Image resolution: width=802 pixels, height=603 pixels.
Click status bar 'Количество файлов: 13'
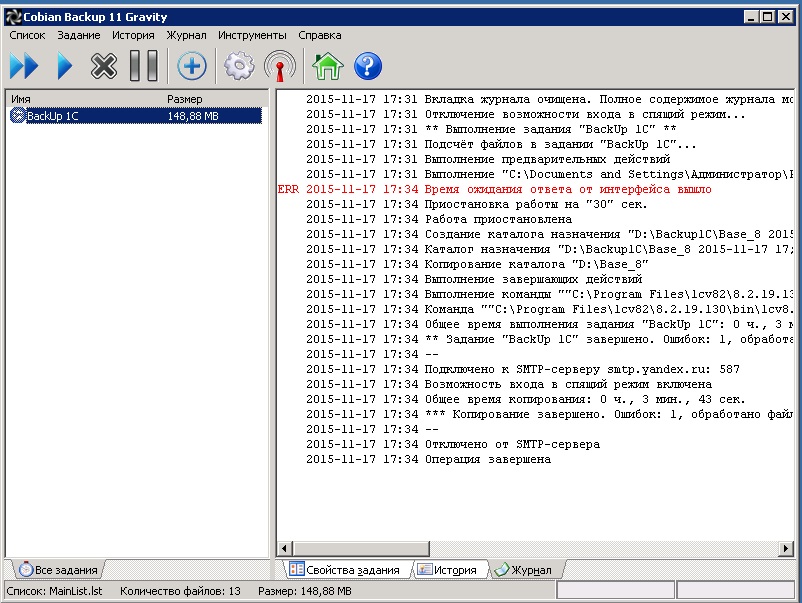pyautogui.click(x=180, y=591)
